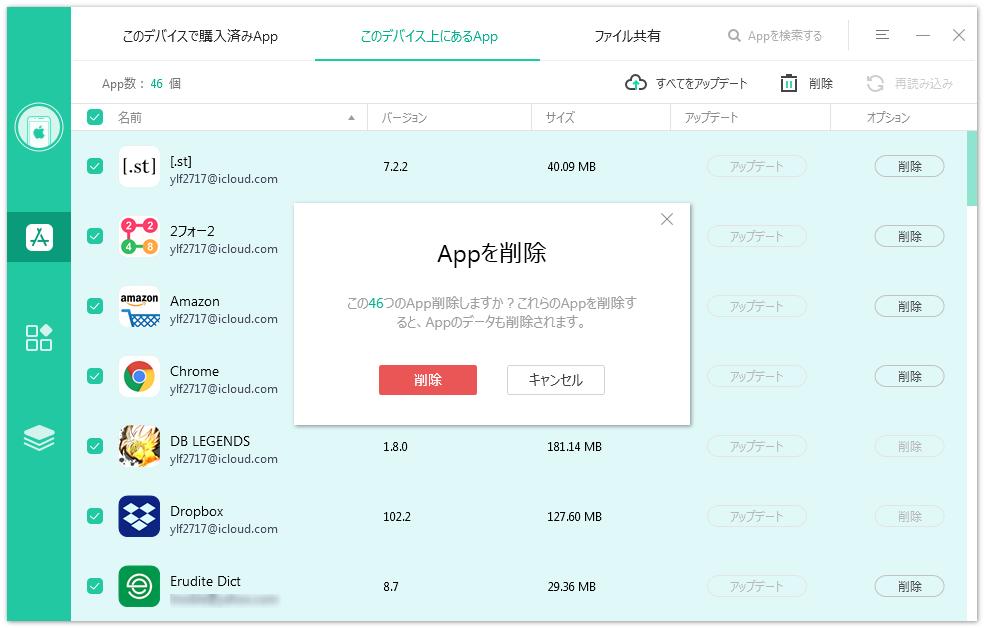Click the vertical scrollbar thumb
The height and width of the screenshot is (628, 984).
(x=972, y=168)
